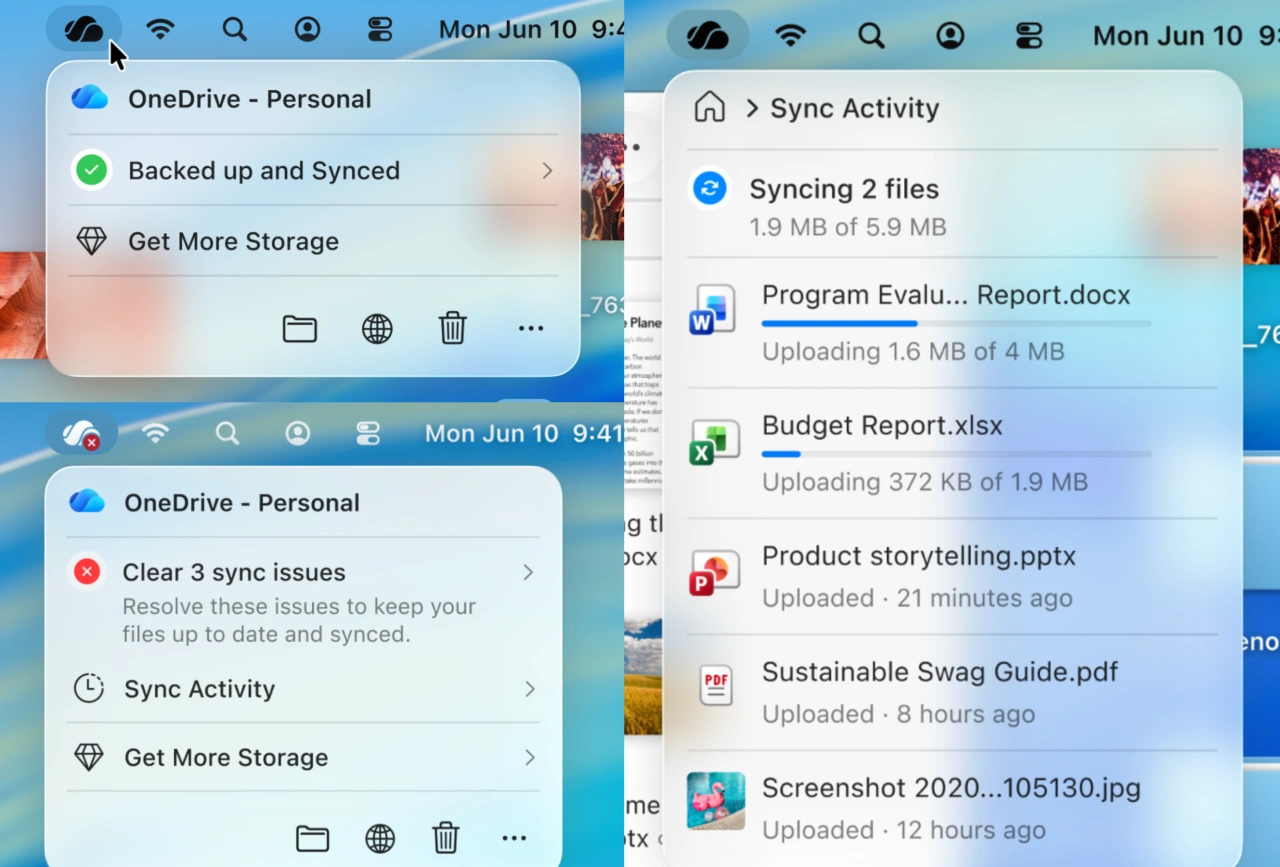Select Get More Storage
Viewport: 1280px width, 867px height.
tap(232, 241)
